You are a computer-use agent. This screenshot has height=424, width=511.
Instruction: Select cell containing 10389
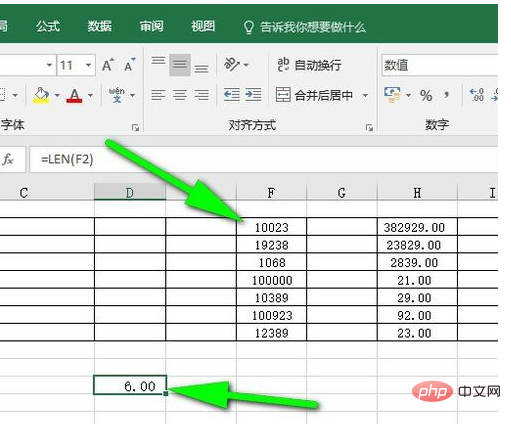271,297
